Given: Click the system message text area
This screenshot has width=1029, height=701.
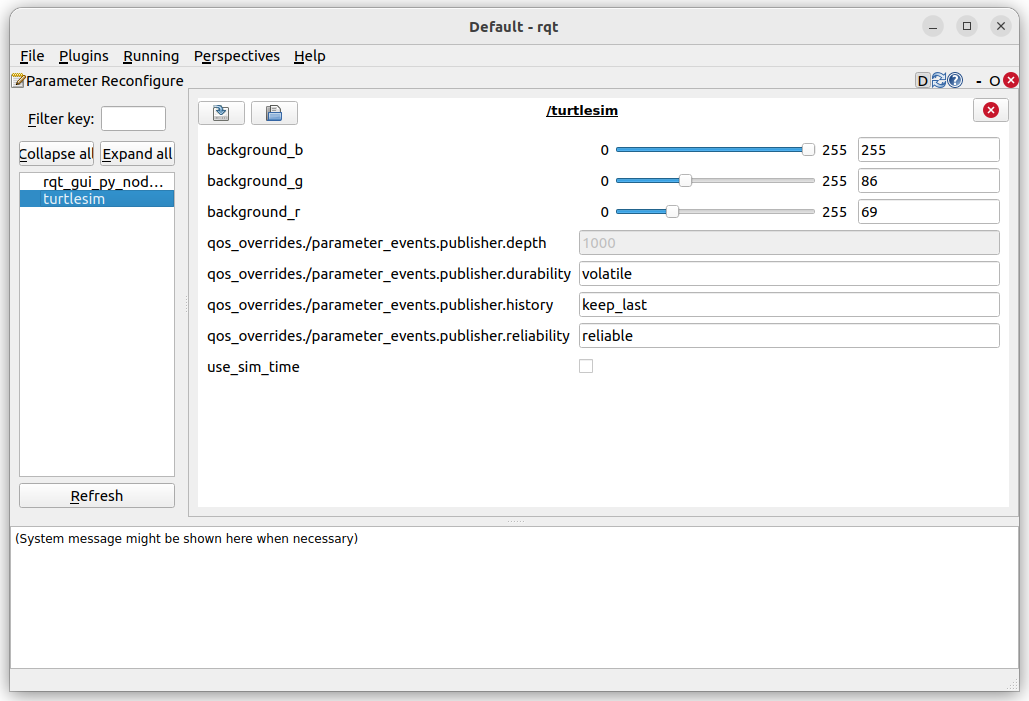Looking at the screenshot, I should (x=514, y=597).
